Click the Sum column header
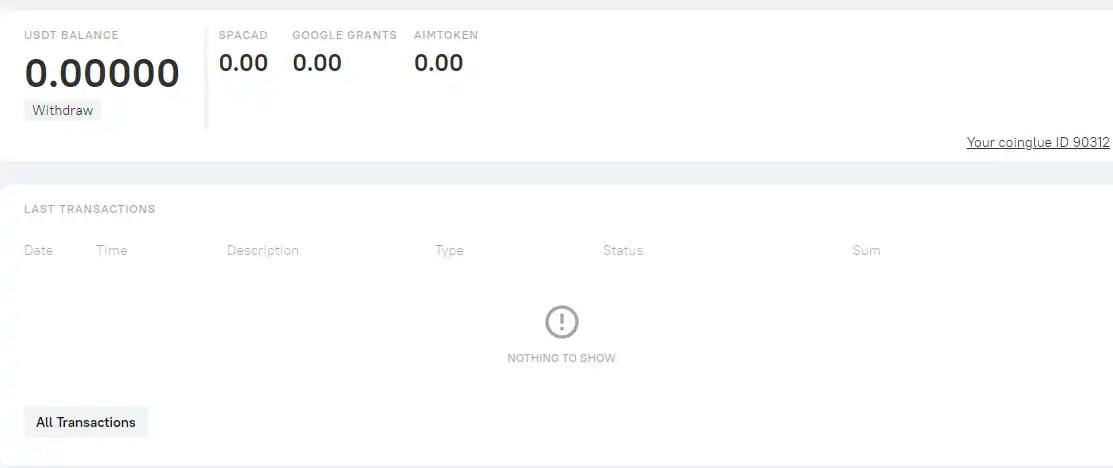1113x468 pixels. (x=866, y=251)
